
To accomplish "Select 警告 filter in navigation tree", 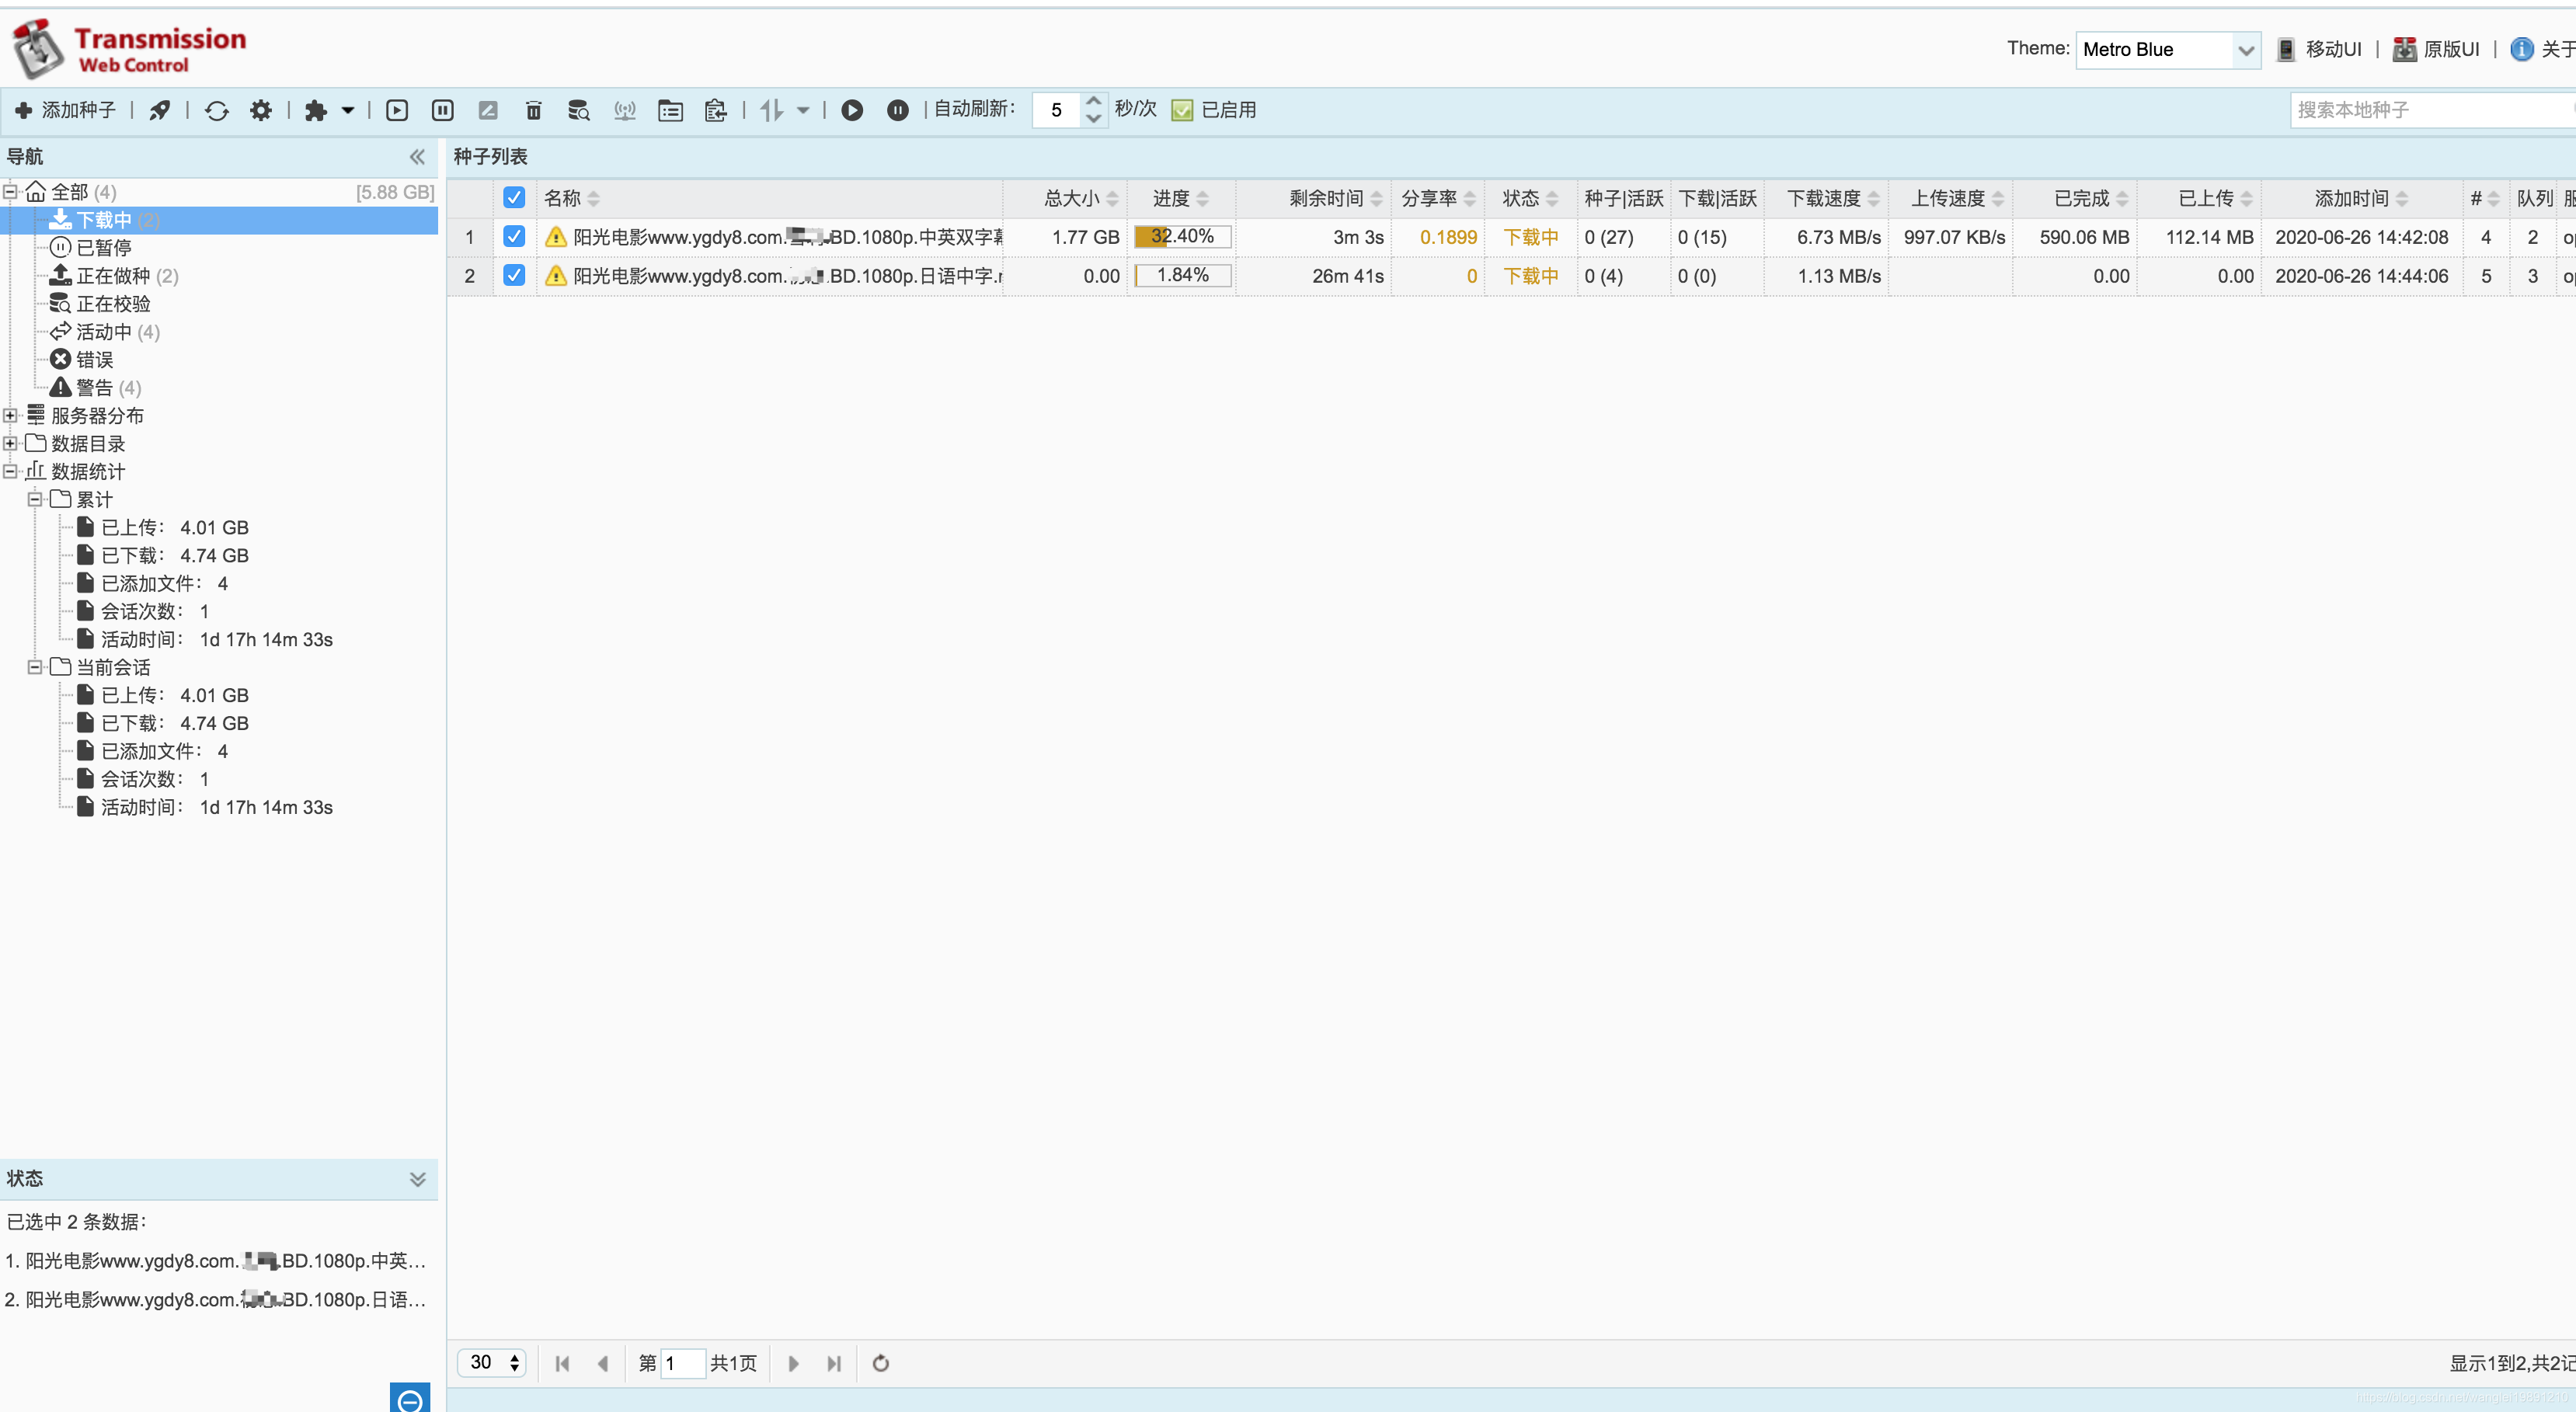I will click(95, 388).
